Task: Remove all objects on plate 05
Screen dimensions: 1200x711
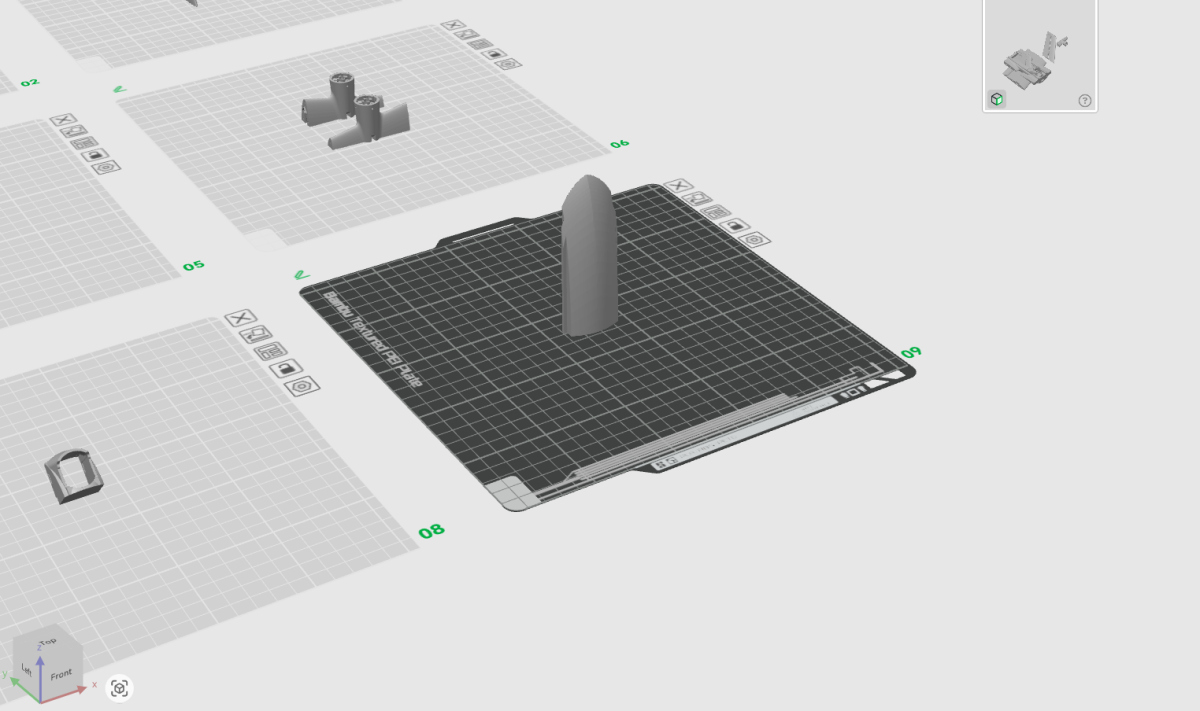Action: 62,120
